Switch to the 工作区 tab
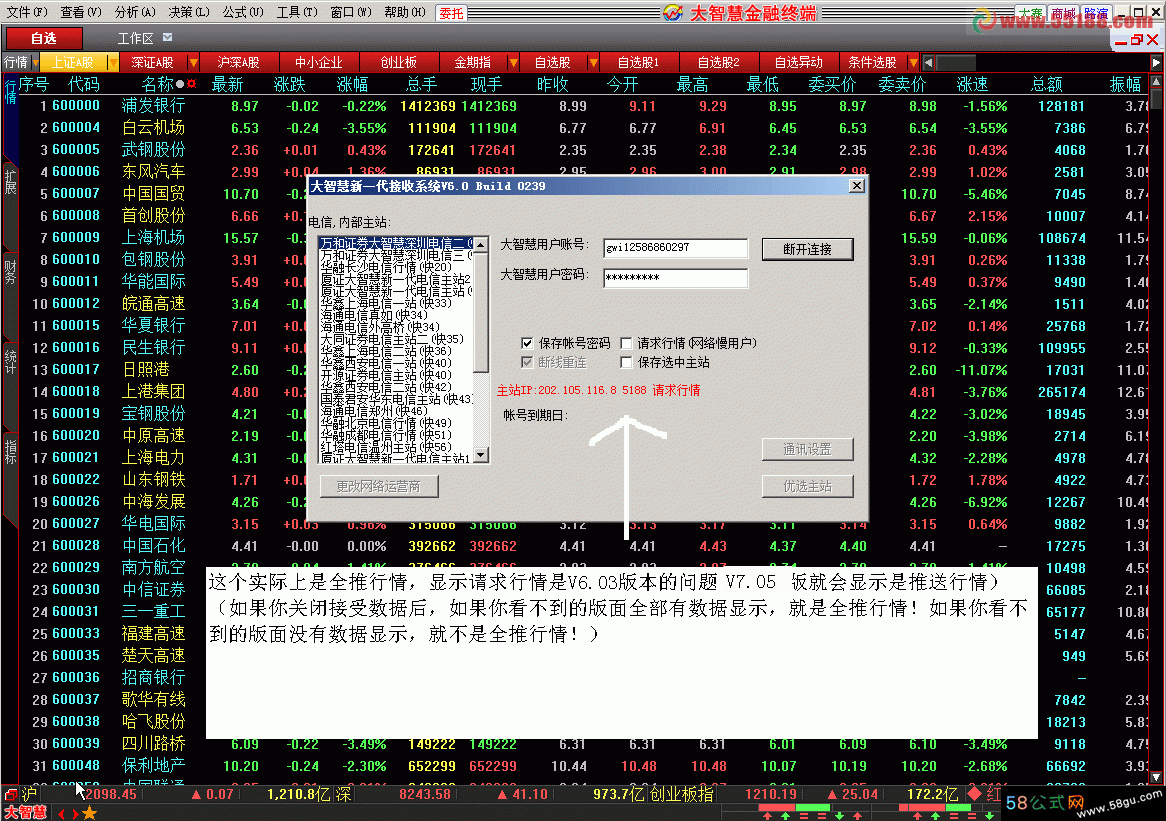 click(135, 38)
